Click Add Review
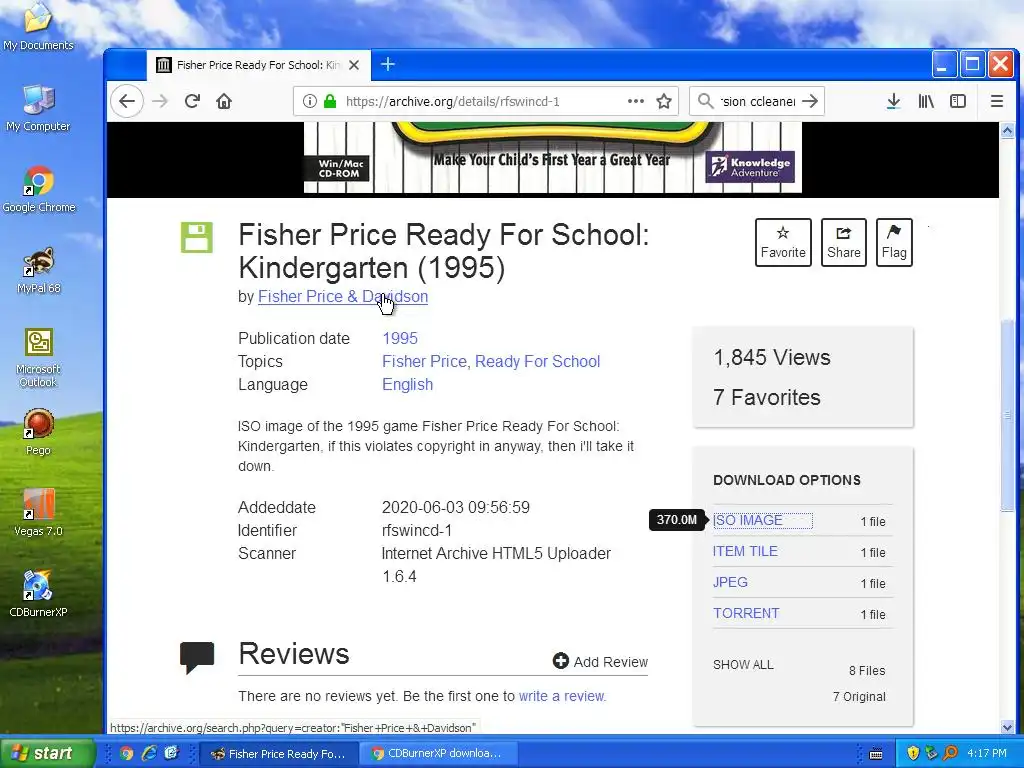Viewport: 1024px width, 768px height. pyautogui.click(x=600, y=662)
